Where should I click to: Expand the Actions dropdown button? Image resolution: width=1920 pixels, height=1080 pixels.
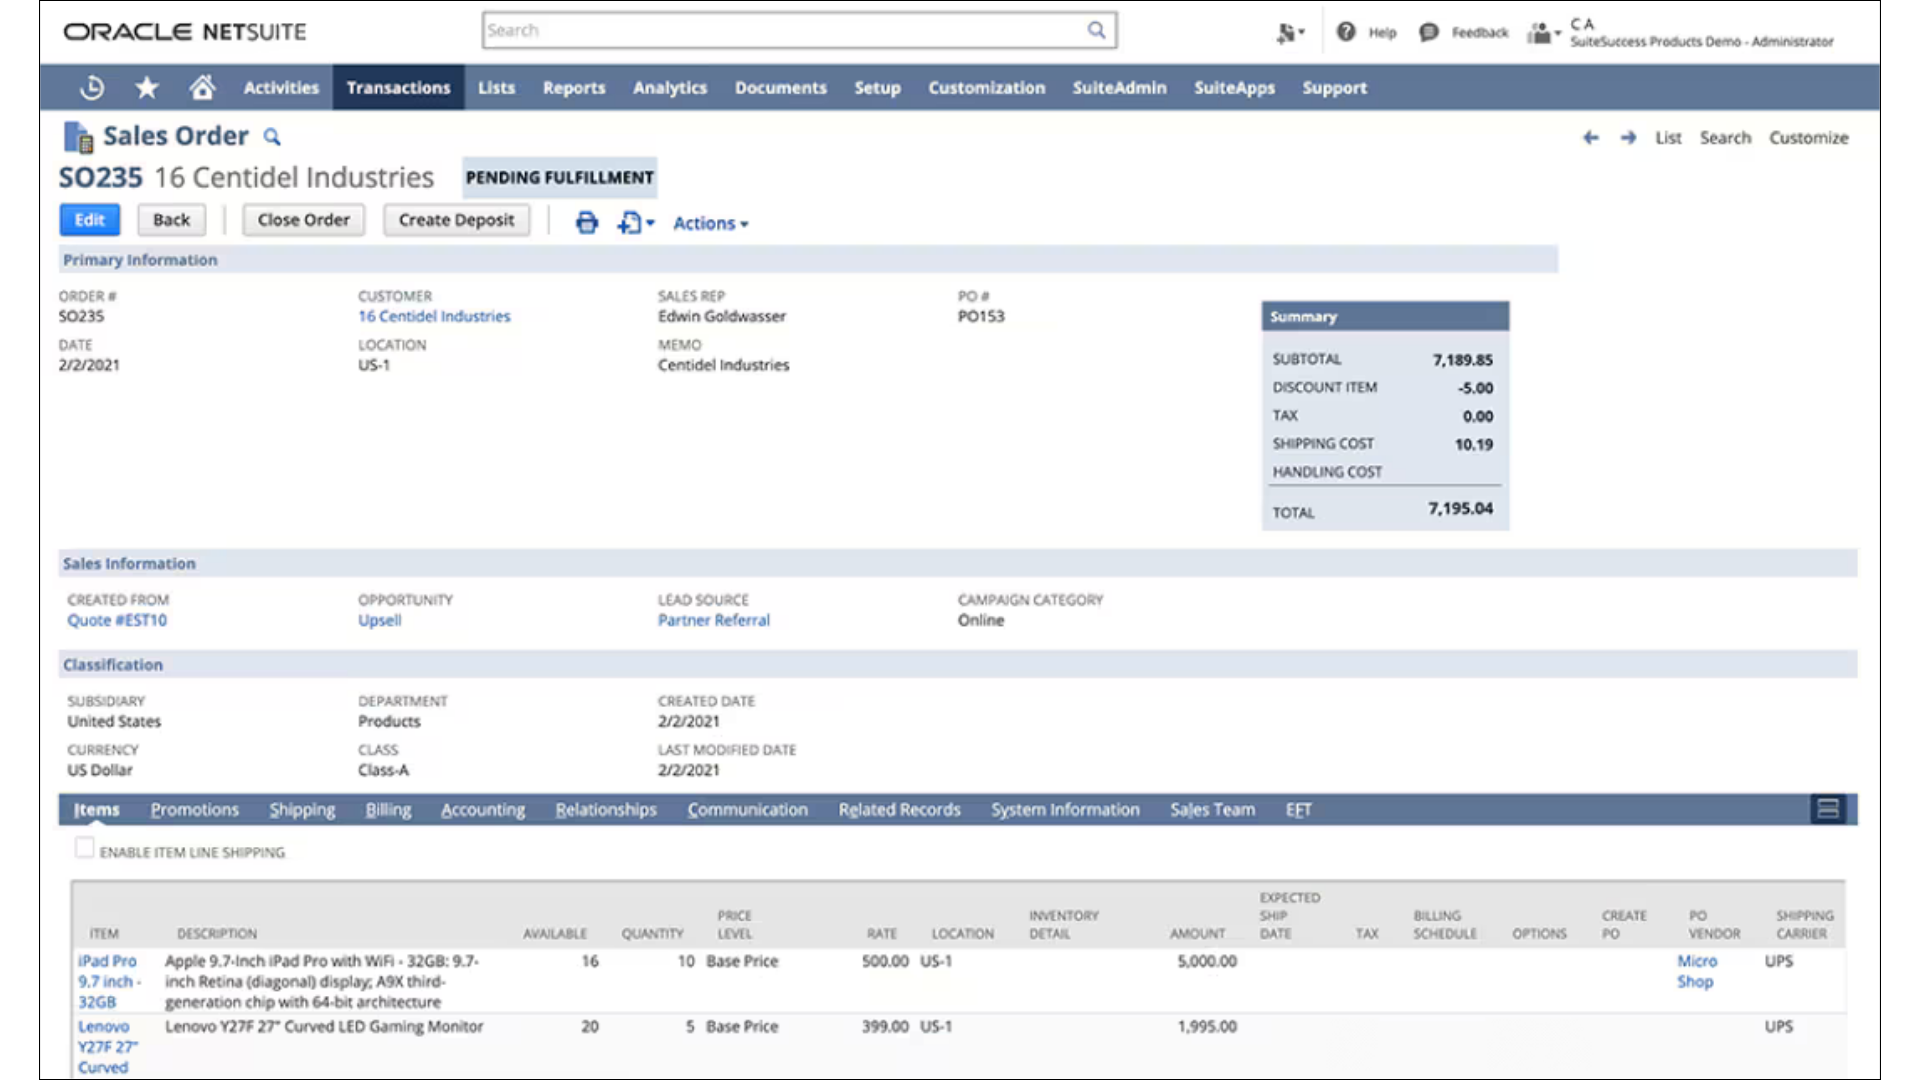point(709,222)
